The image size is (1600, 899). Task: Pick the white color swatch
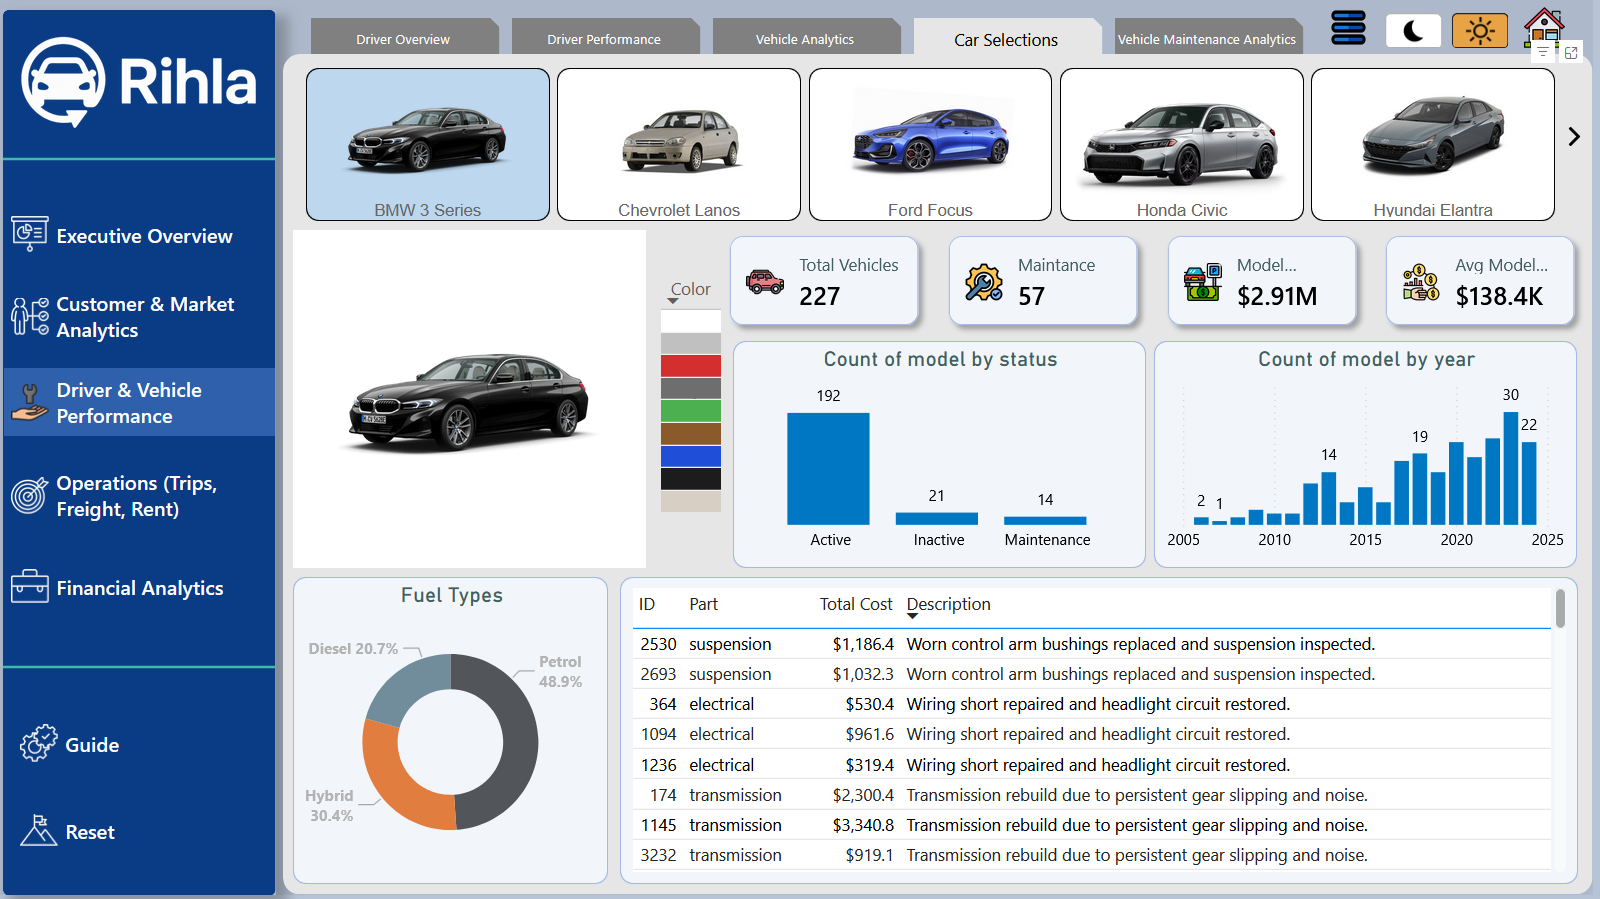click(x=691, y=321)
